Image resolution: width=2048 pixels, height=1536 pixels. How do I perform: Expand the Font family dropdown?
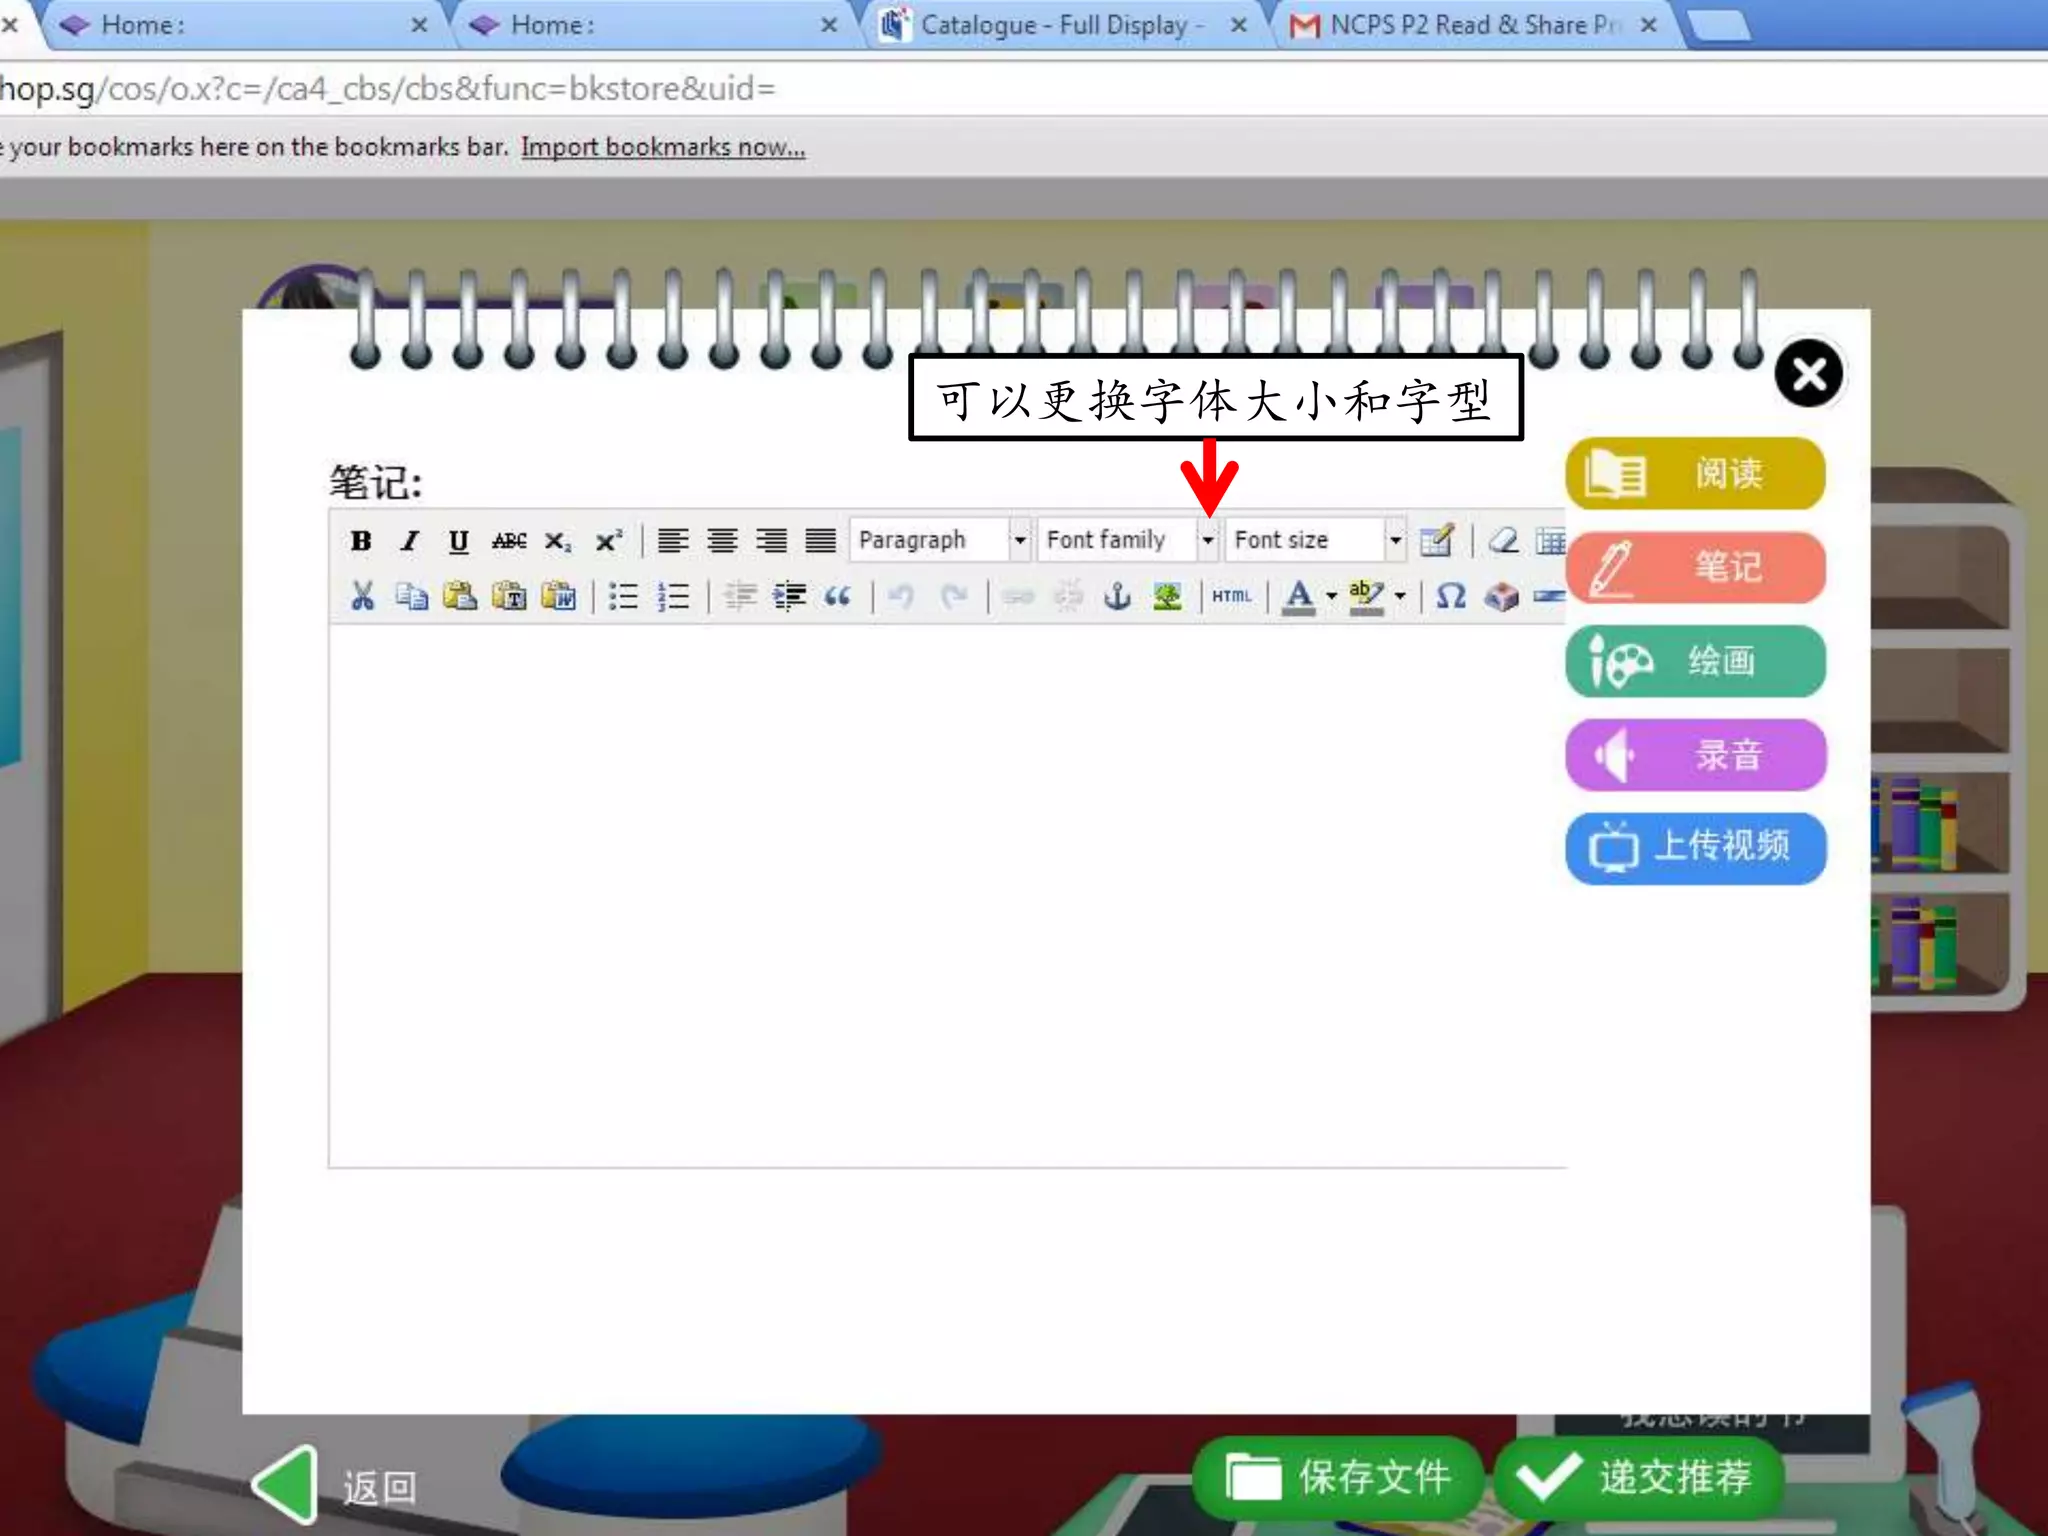[1207, 541]
